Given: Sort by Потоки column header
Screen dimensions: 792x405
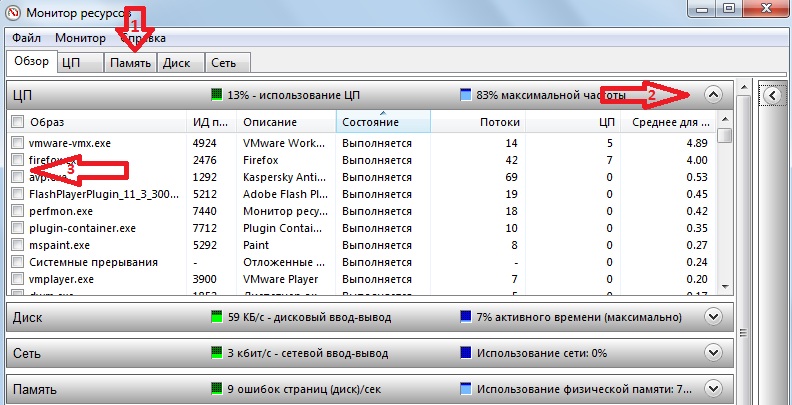Looking at the screenshot, I should point(478,122).
